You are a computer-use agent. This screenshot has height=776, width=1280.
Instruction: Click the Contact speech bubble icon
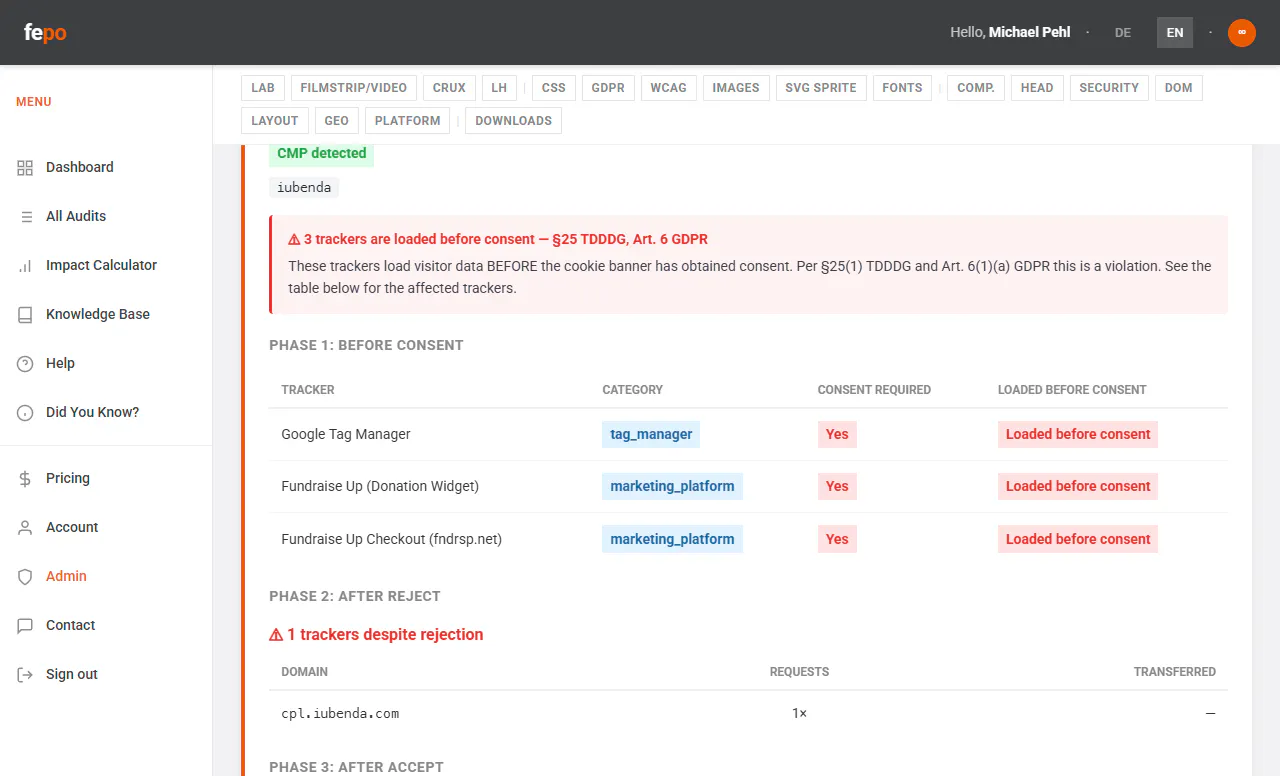point(25,626)
